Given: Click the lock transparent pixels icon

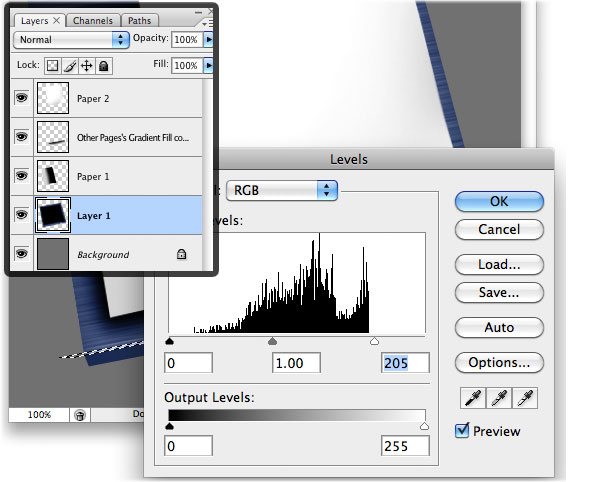Looking at the screenshot, I should (x=52, y=66).
